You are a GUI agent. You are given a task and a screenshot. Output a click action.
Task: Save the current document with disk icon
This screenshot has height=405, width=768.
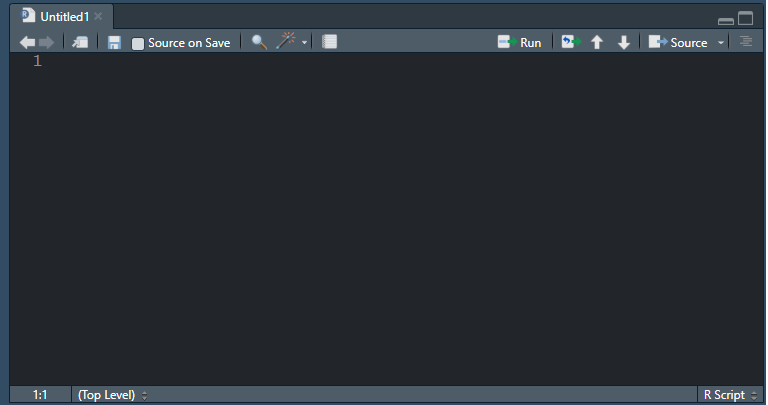click(114, 42)
